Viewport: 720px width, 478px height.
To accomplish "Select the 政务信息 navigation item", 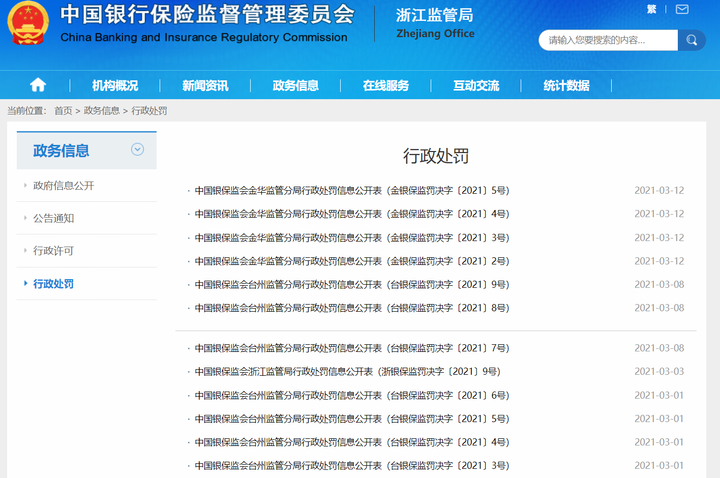I will (295, 86).
